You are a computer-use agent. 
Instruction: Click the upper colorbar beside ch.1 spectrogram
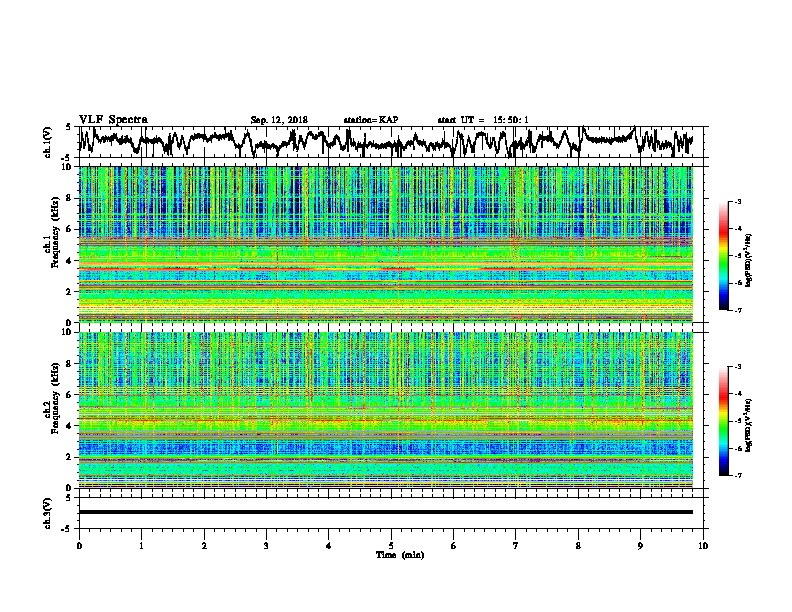[x=723, y=256]
